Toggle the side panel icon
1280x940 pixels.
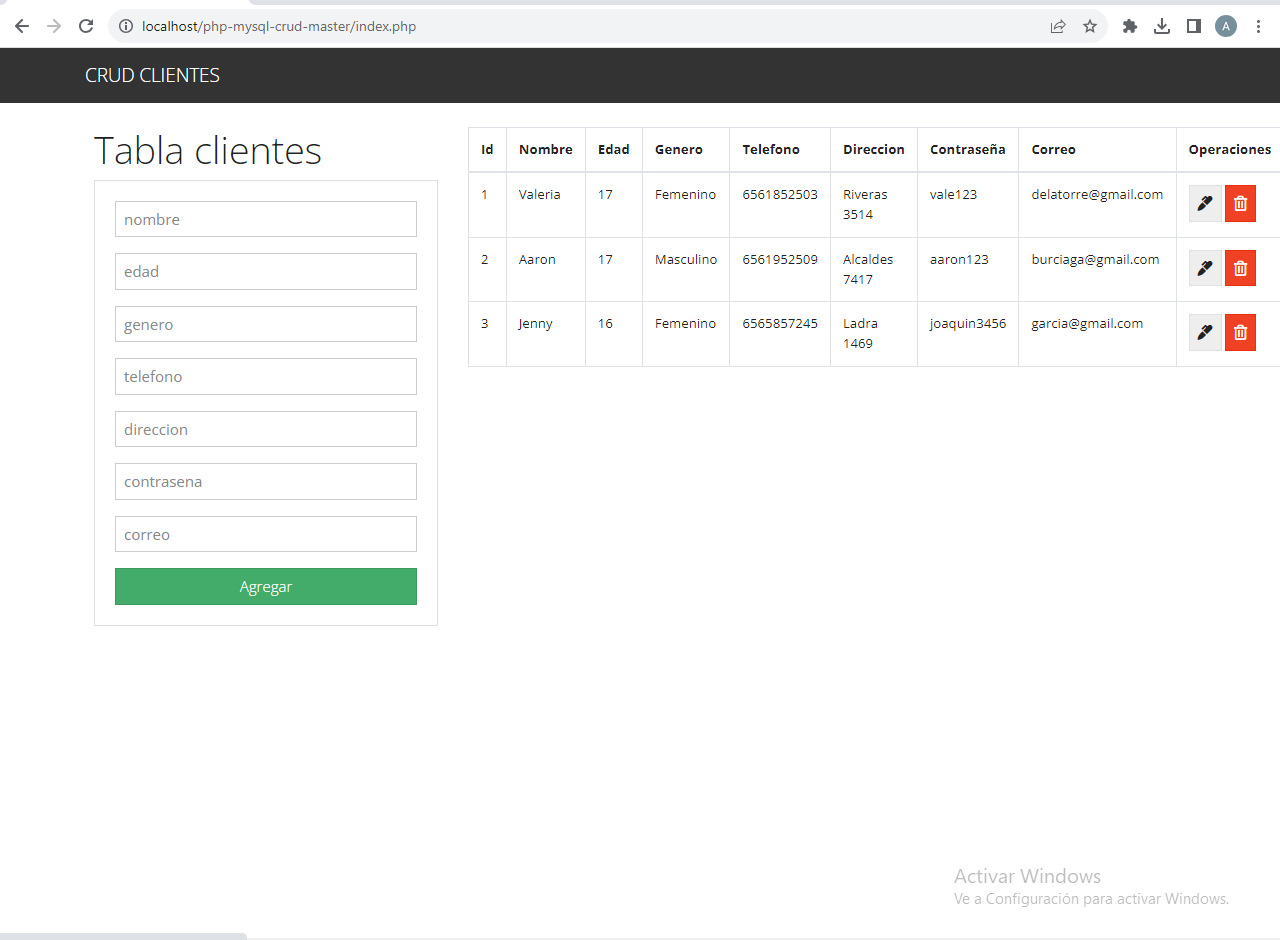point(1193,26)
